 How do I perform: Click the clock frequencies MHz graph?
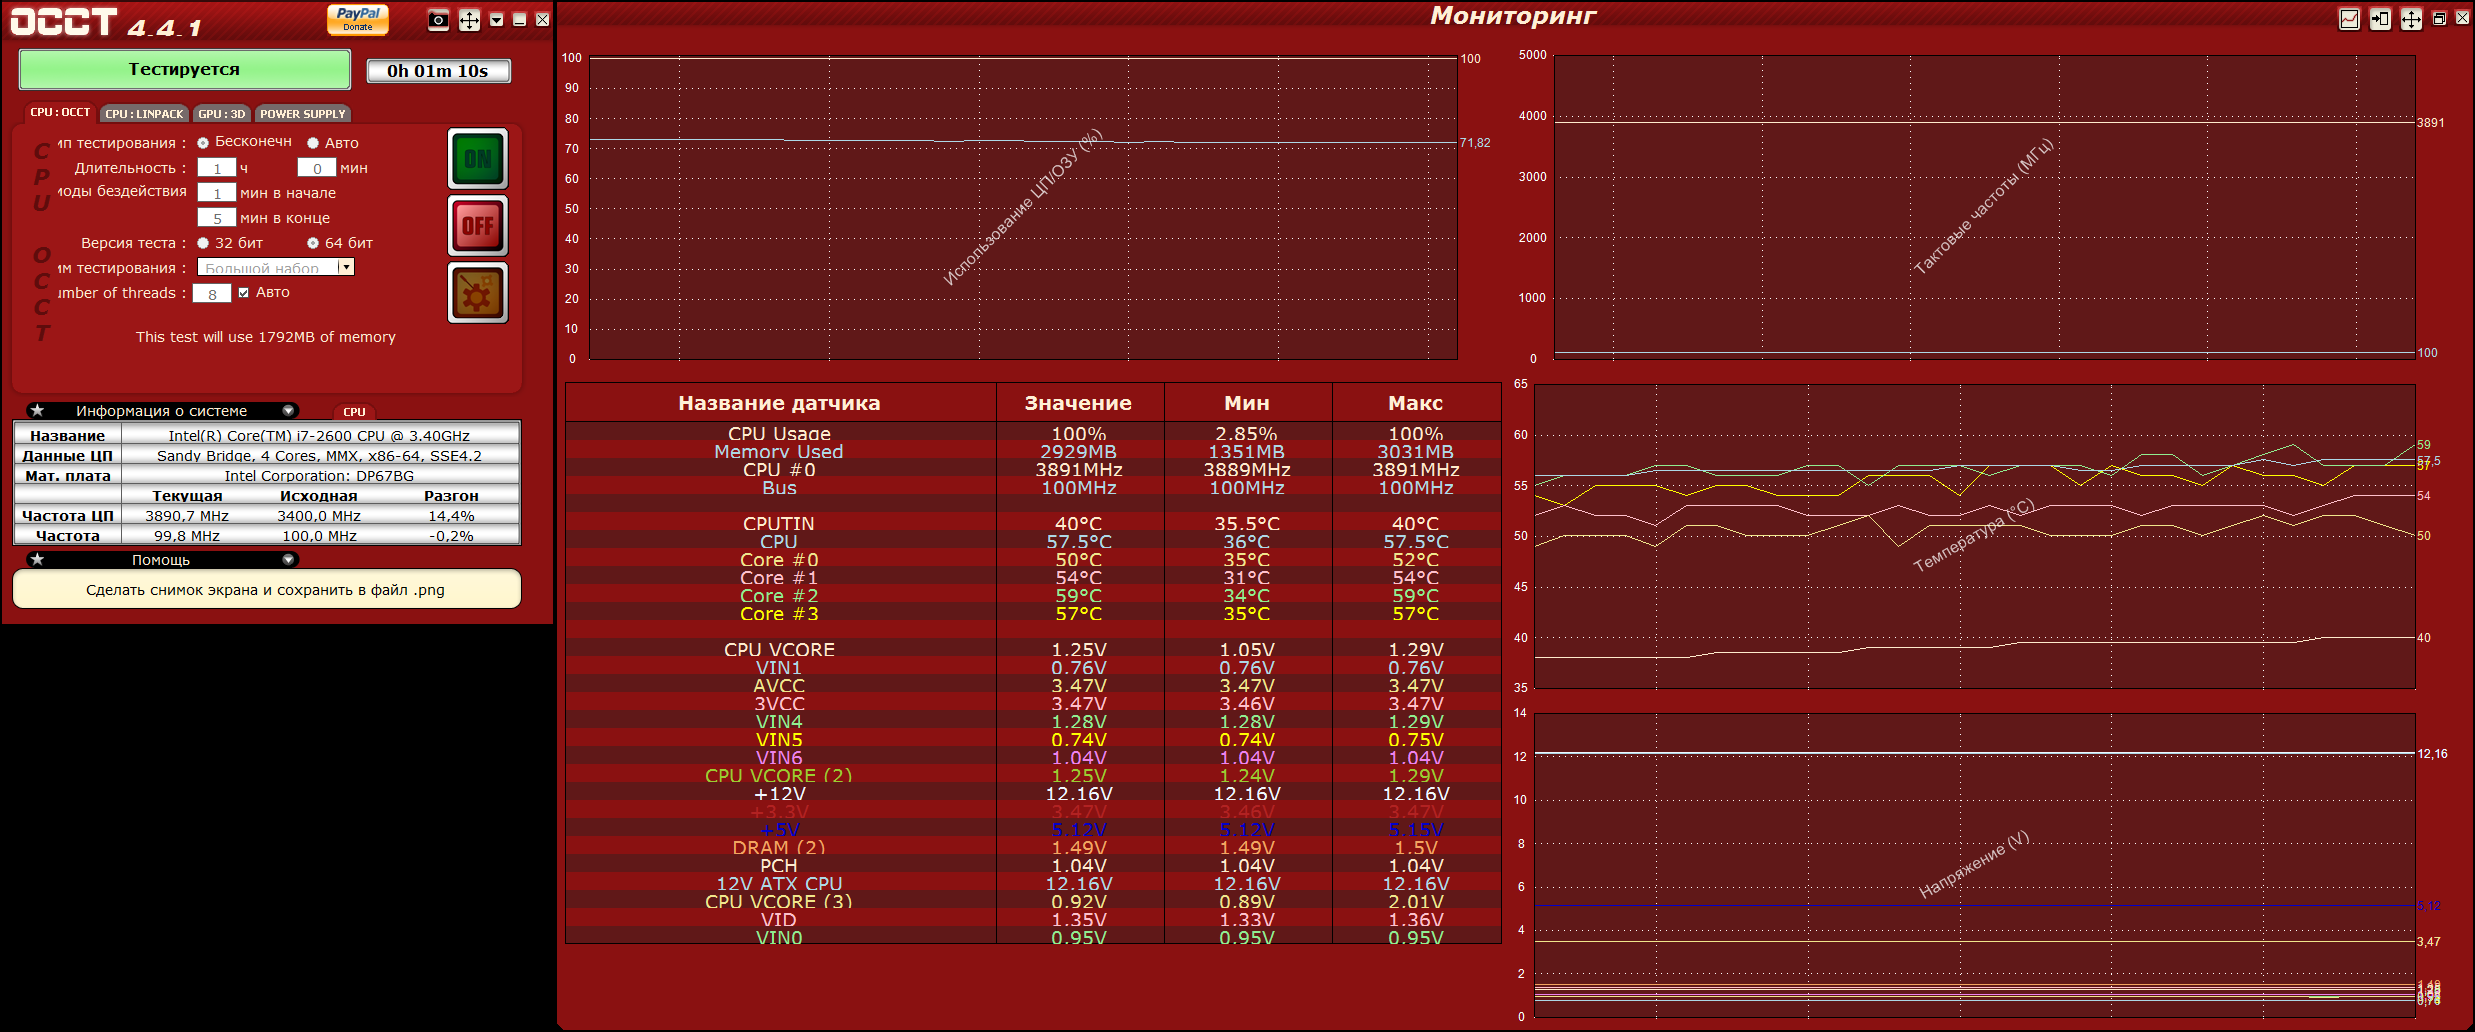pos(1984,206)
